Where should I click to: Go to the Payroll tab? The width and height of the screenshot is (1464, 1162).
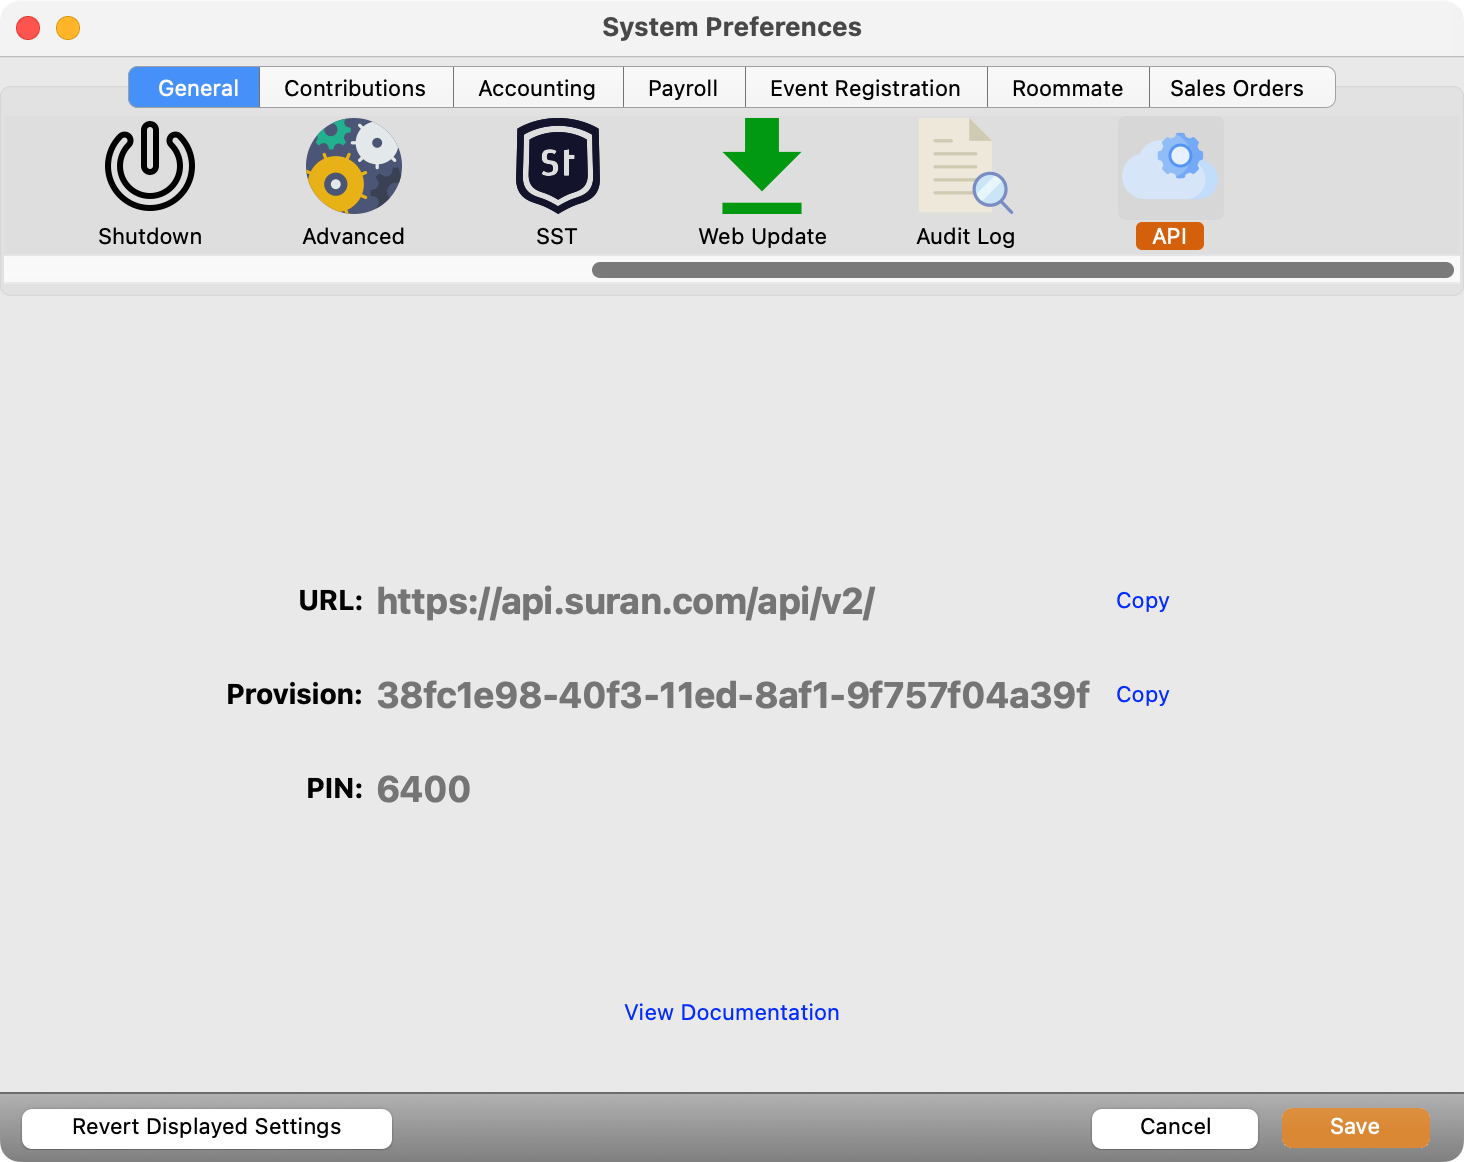tap(683, 88)
